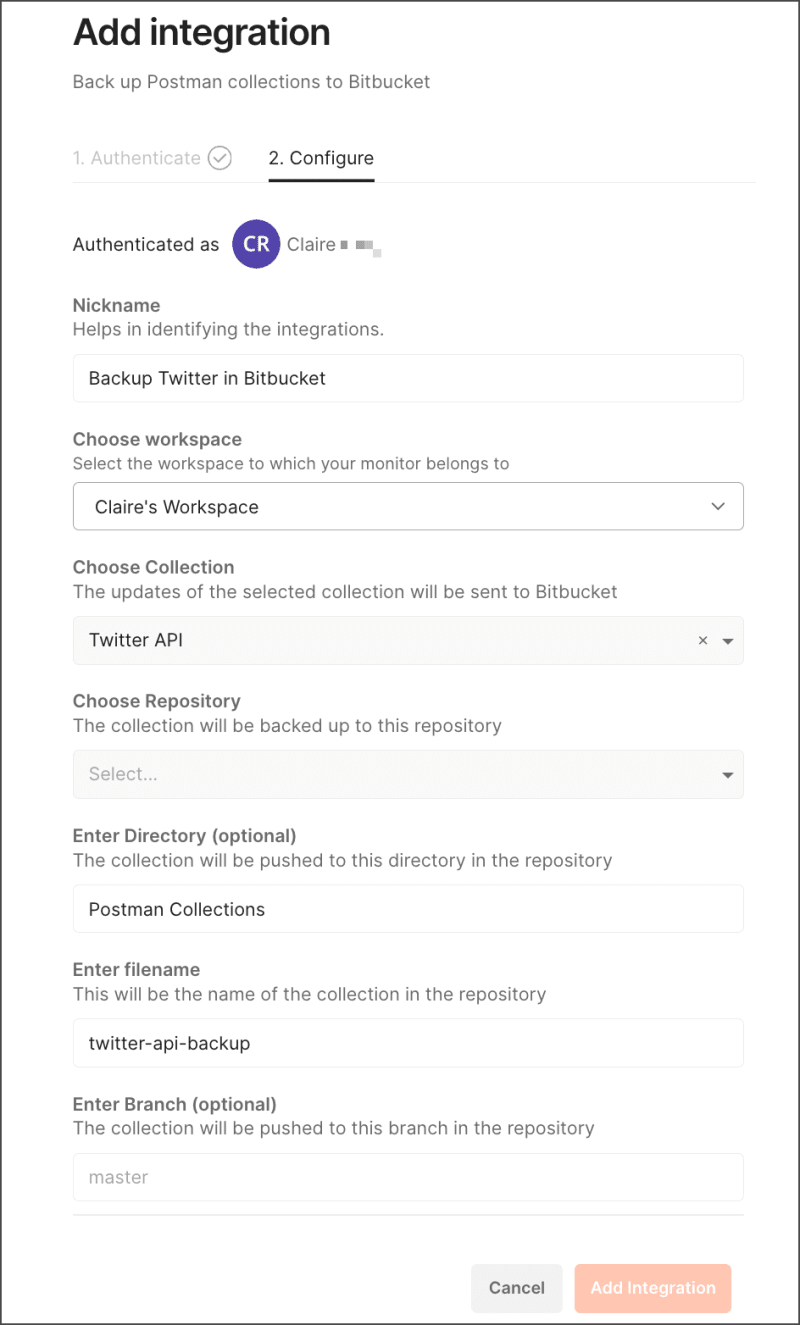Image resolution: width=800 pixels, height=1325 pixels.
Task: Click the Add Integration button
Action: click(x=652, y=1288)
